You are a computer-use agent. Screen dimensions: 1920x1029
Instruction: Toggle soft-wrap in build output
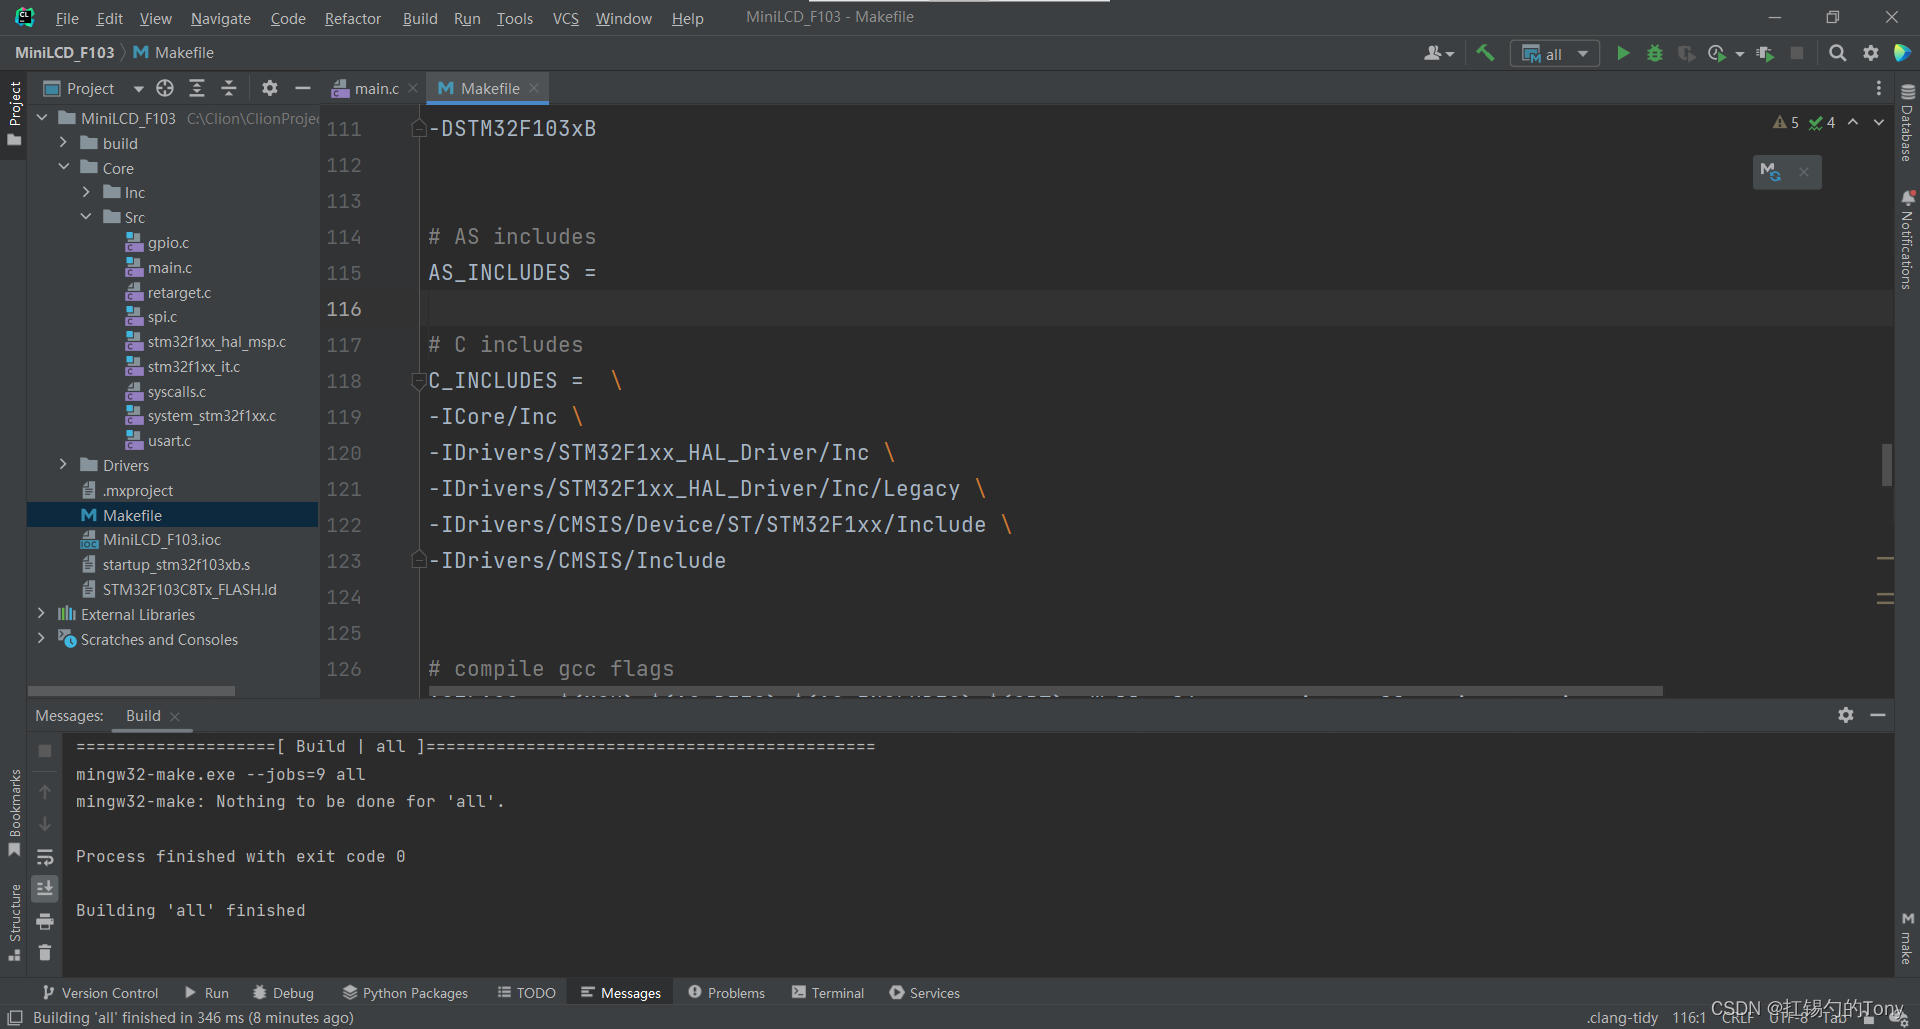[x=45, y=857]
